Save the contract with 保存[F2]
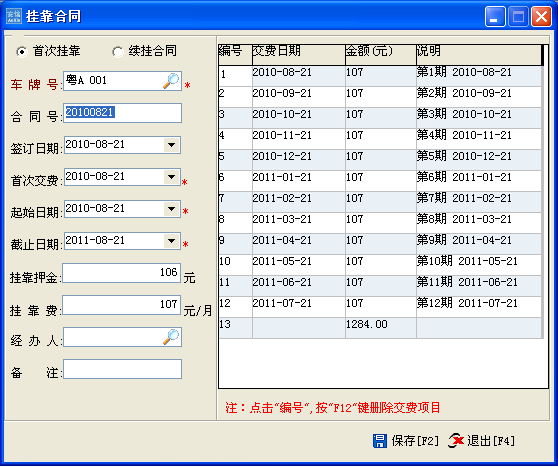Viewport: 558px width, 467px height. (406, 441)
